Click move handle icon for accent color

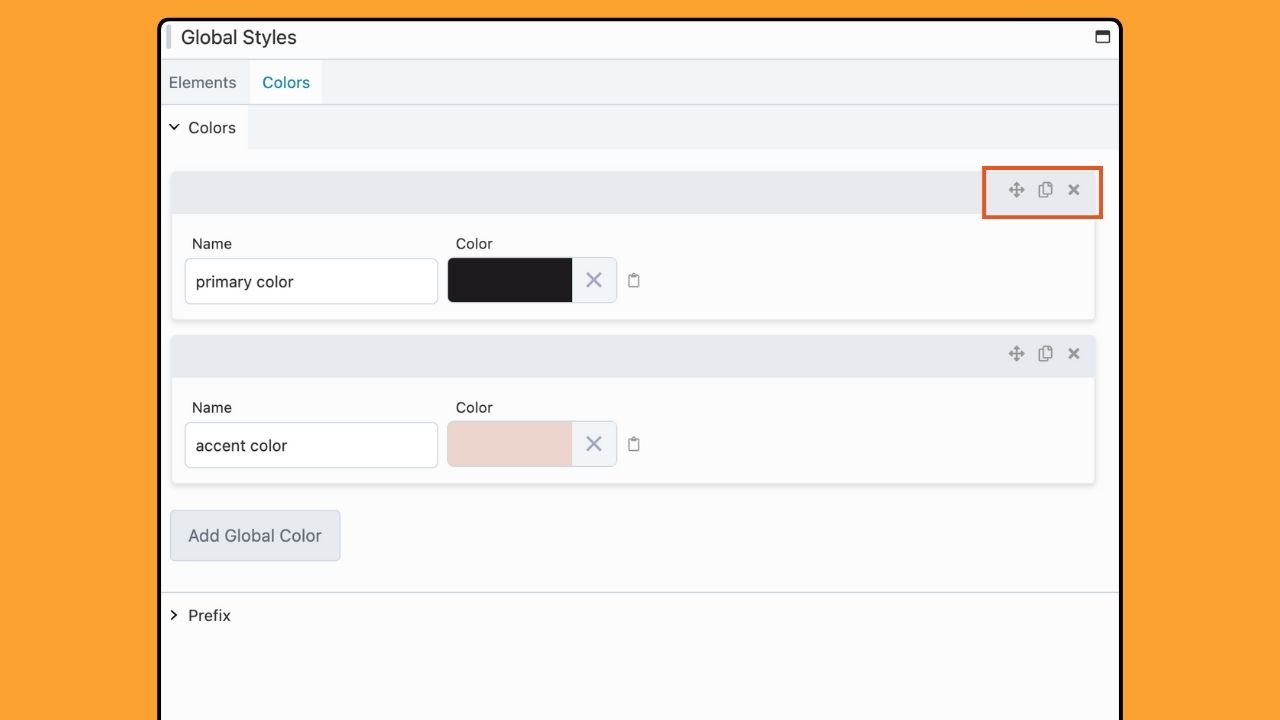[x=1016, y=354]
